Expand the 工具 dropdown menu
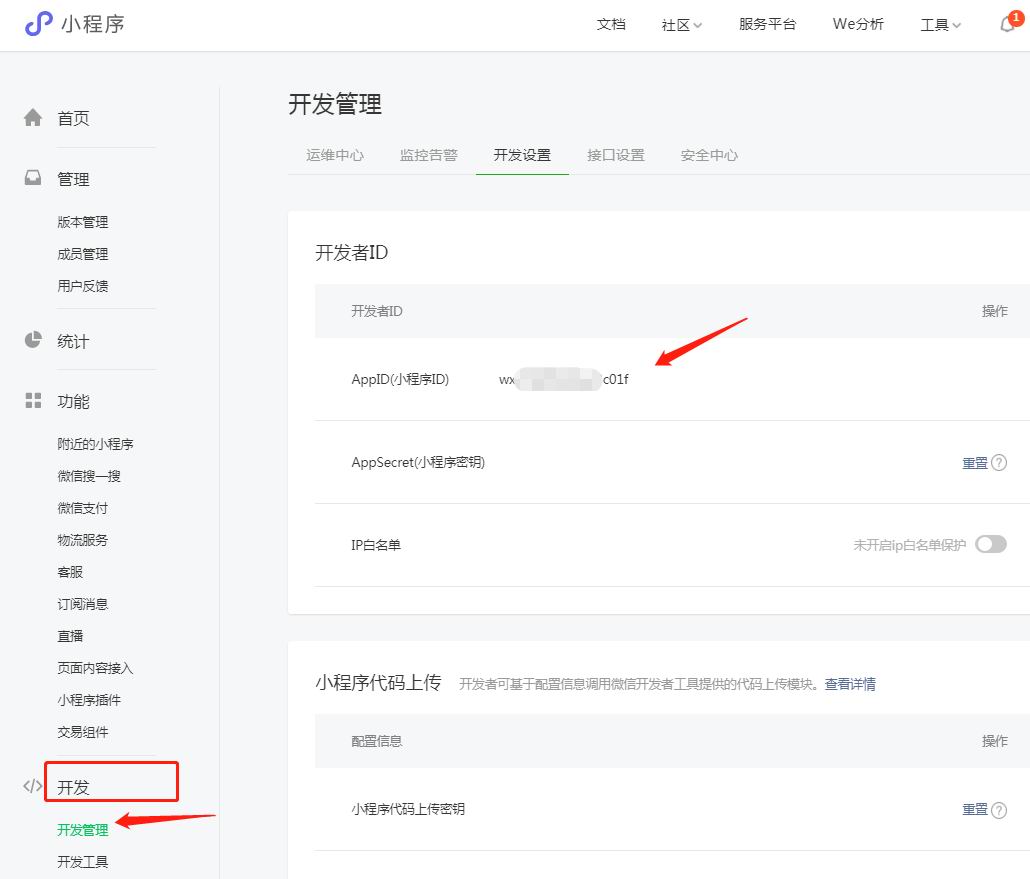The width and height of the screenshot is (1030, 879). click(x=940, y=25)
